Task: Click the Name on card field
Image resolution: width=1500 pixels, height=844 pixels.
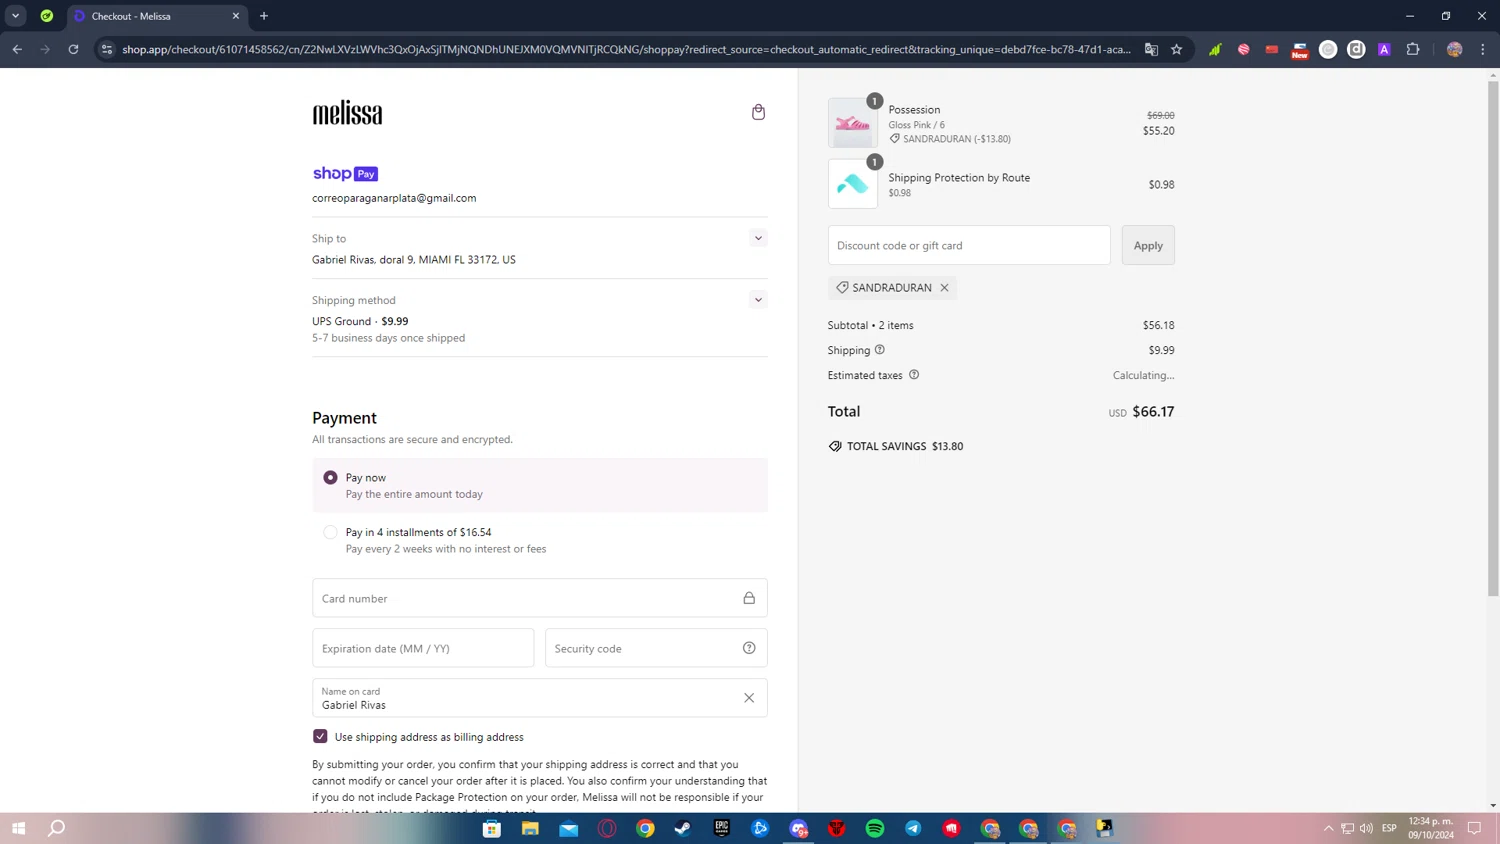Action: coord(540,698)
